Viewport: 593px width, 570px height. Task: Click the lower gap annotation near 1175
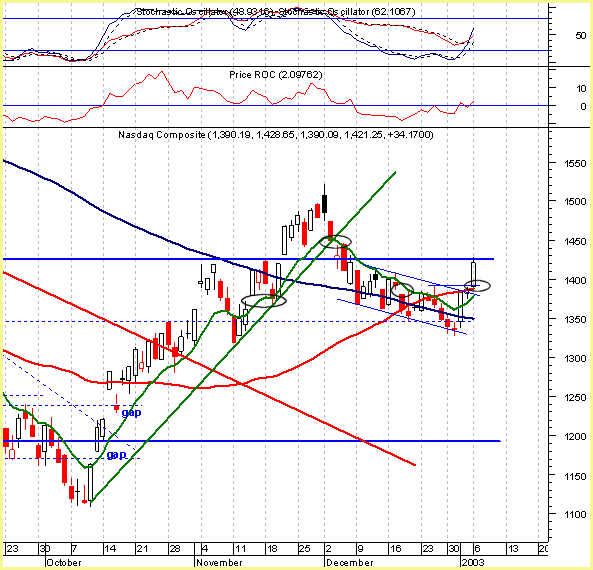(x=116, y=455)
